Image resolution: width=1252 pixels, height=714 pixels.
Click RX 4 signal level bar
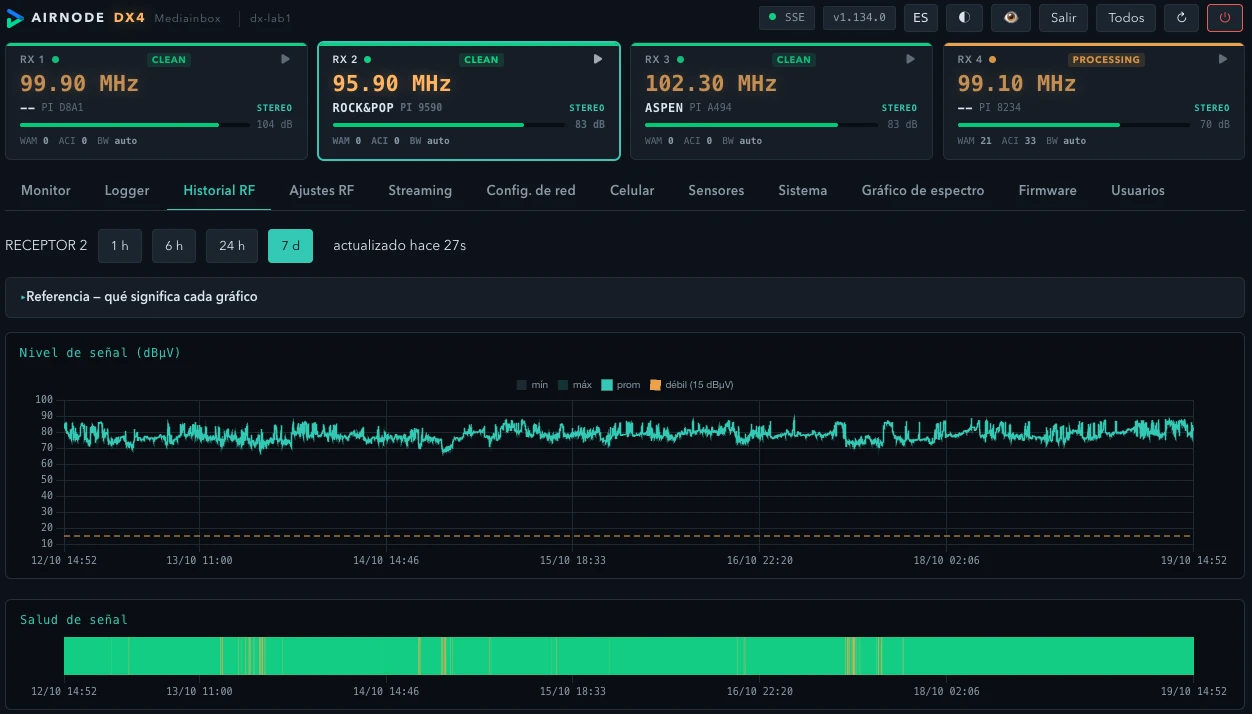coord(1073,125)
